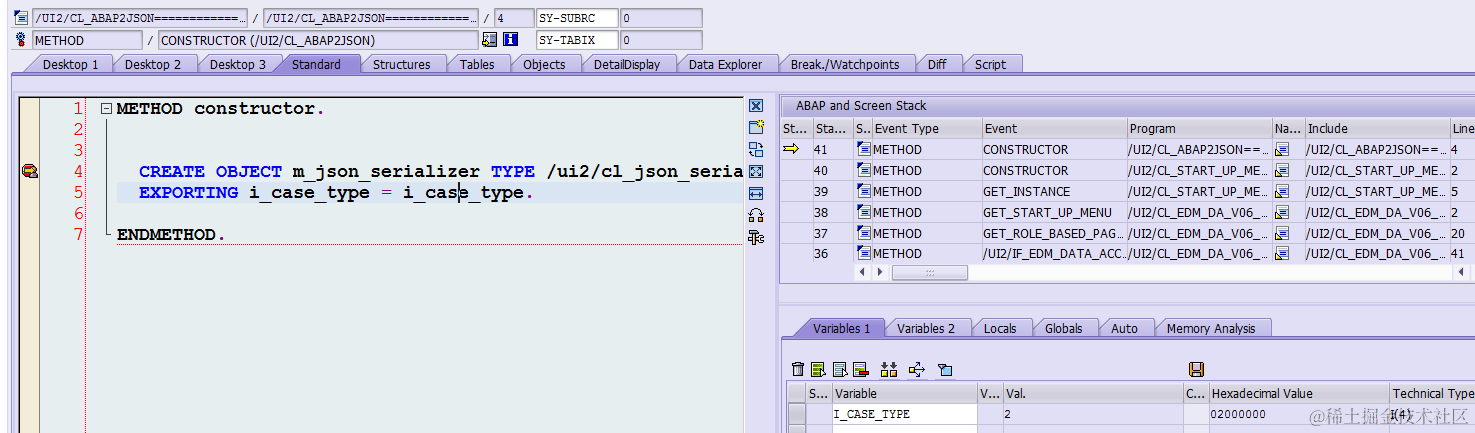The height and width of the screenshot is (433, 1475).
Task: Click the navigate-to-source icon beside CONSTRUCTOR field
Action: pos(489,40)
